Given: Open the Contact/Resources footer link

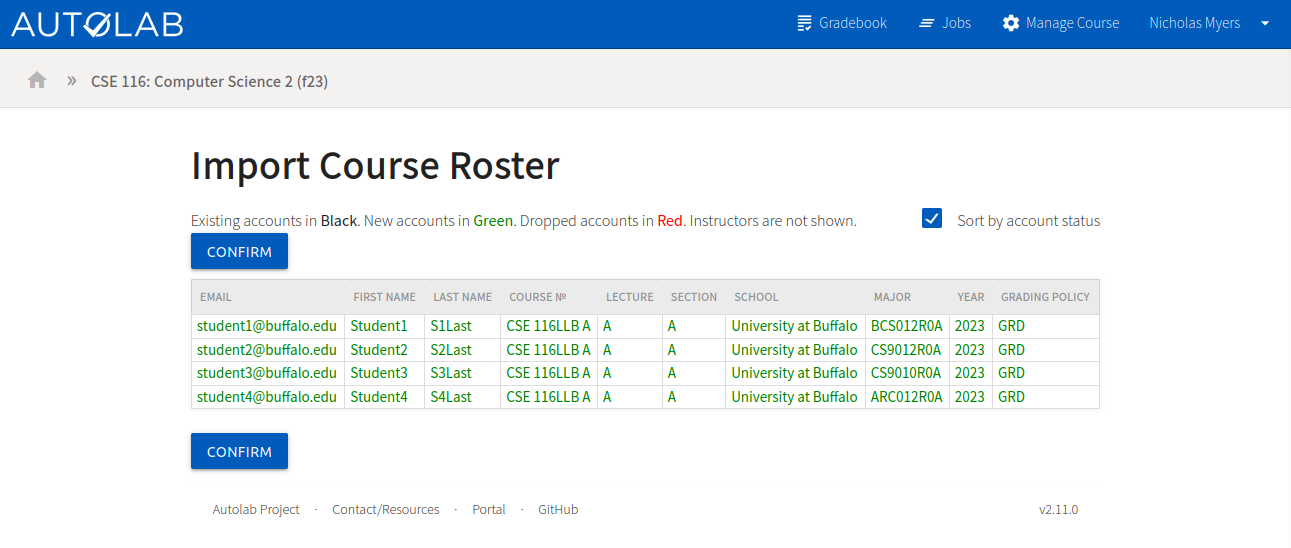Looking at the screenshot, I should pyautogui.click(x=386, y=509).
